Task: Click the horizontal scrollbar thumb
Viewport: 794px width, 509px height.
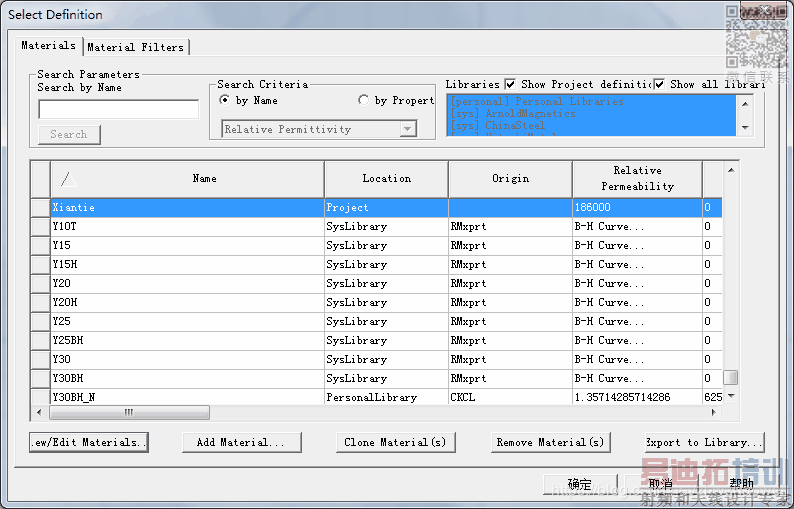Action: click(130, 412)
